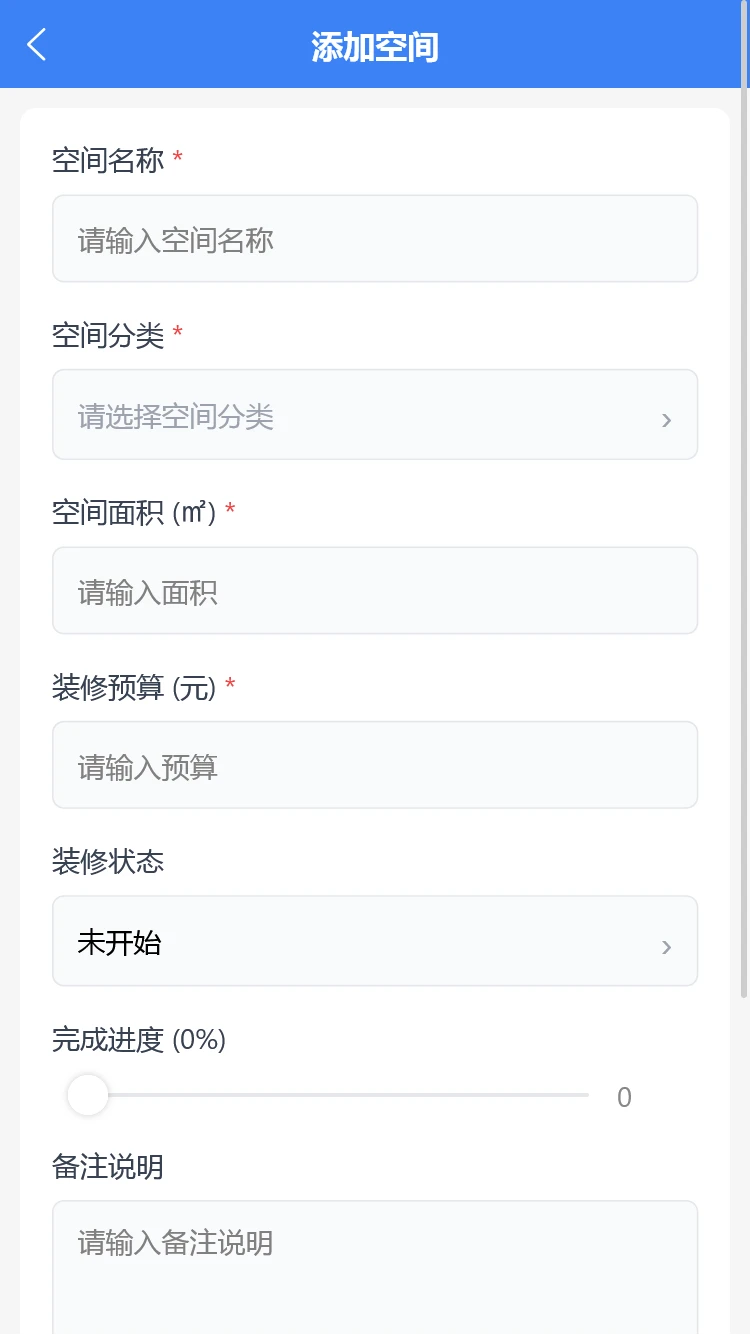Click the 请输入面积 field
The width and height of the screenshot is (752, 1336).
(375, 590)
